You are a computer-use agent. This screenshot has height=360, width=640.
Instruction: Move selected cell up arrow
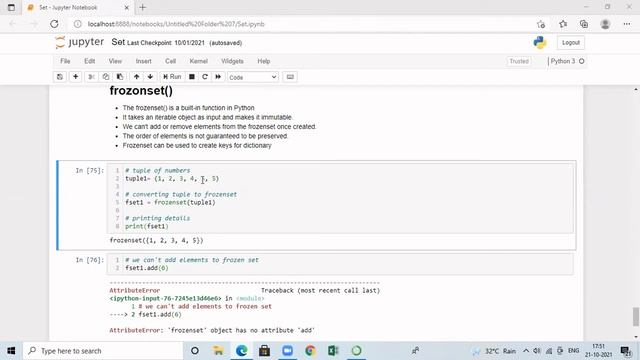point(136,77)
